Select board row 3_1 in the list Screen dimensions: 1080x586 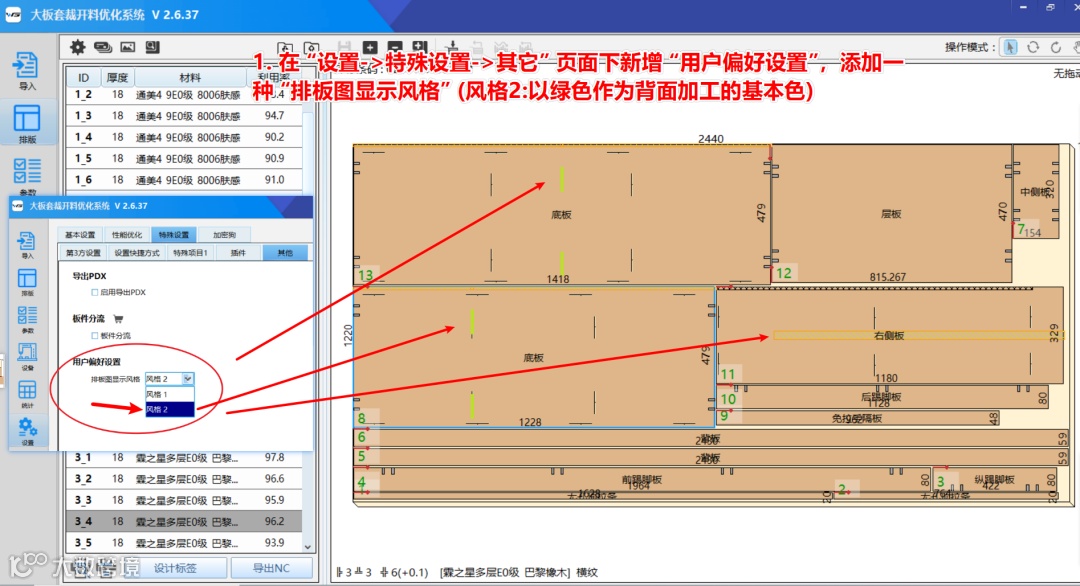pyautogui.click(x=185, y=457)
